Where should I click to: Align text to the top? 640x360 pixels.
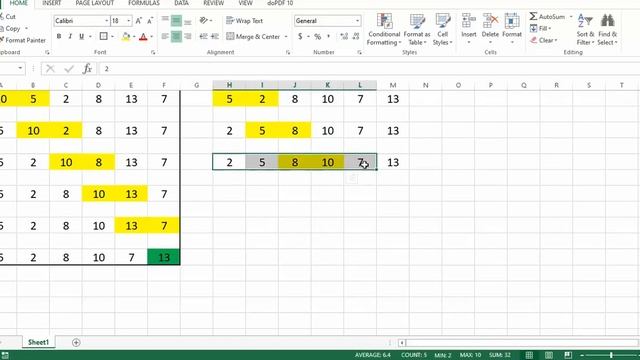click(x=165, y=20)
